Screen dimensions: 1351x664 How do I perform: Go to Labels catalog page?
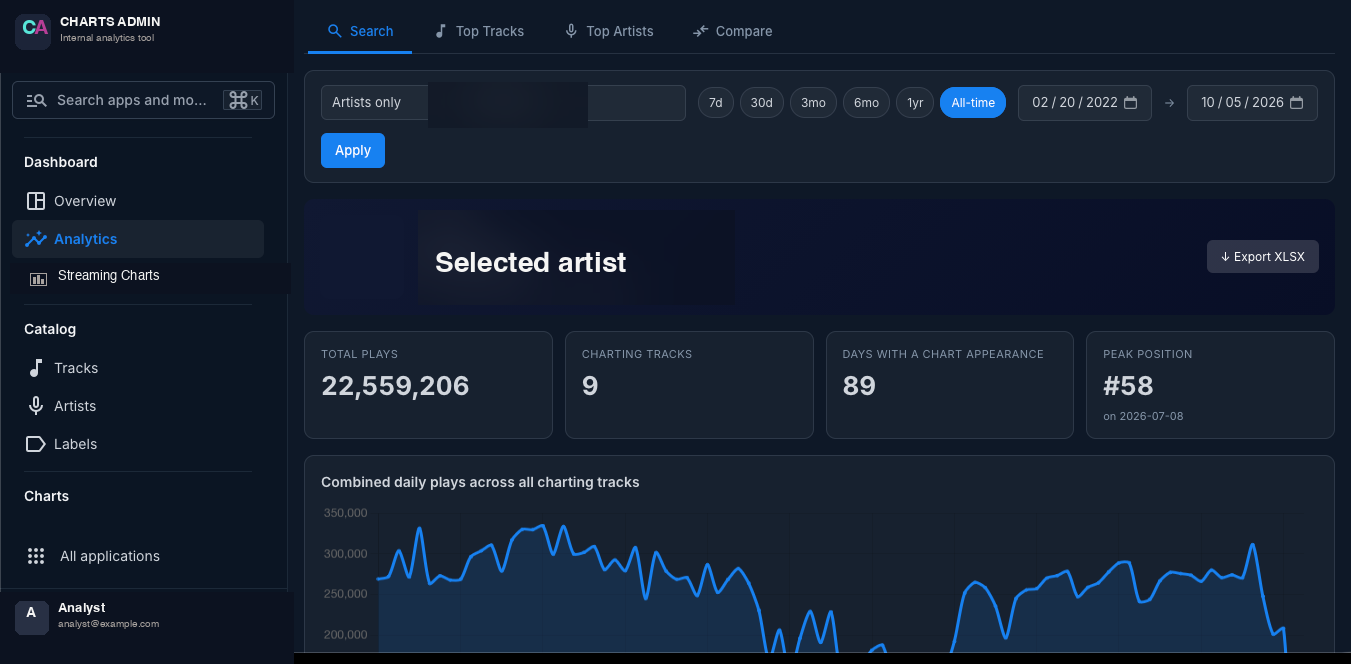(x=138, y=444)
